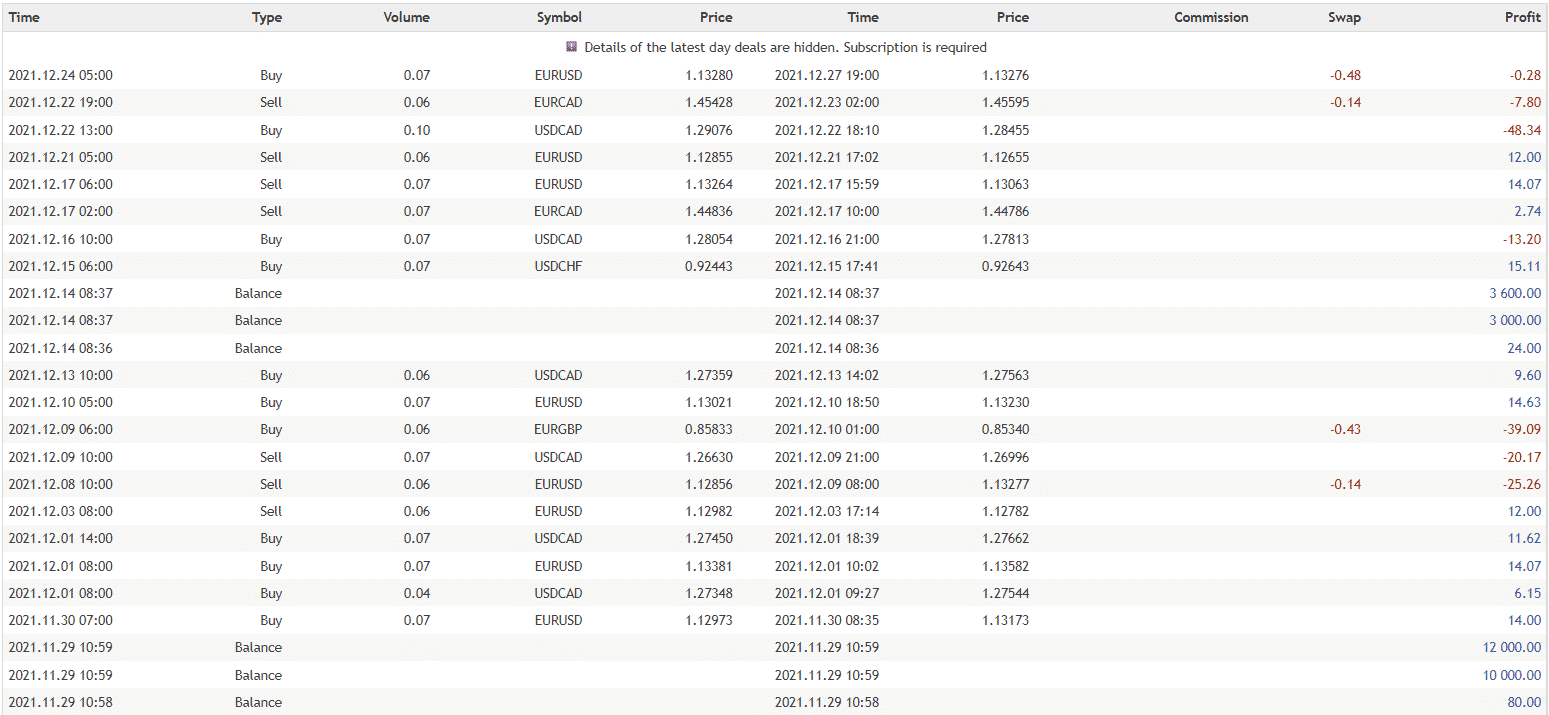The height and width of the screenshot is (715, 1549).
Task: Click the Volume column header
Action: coord(407,17)
